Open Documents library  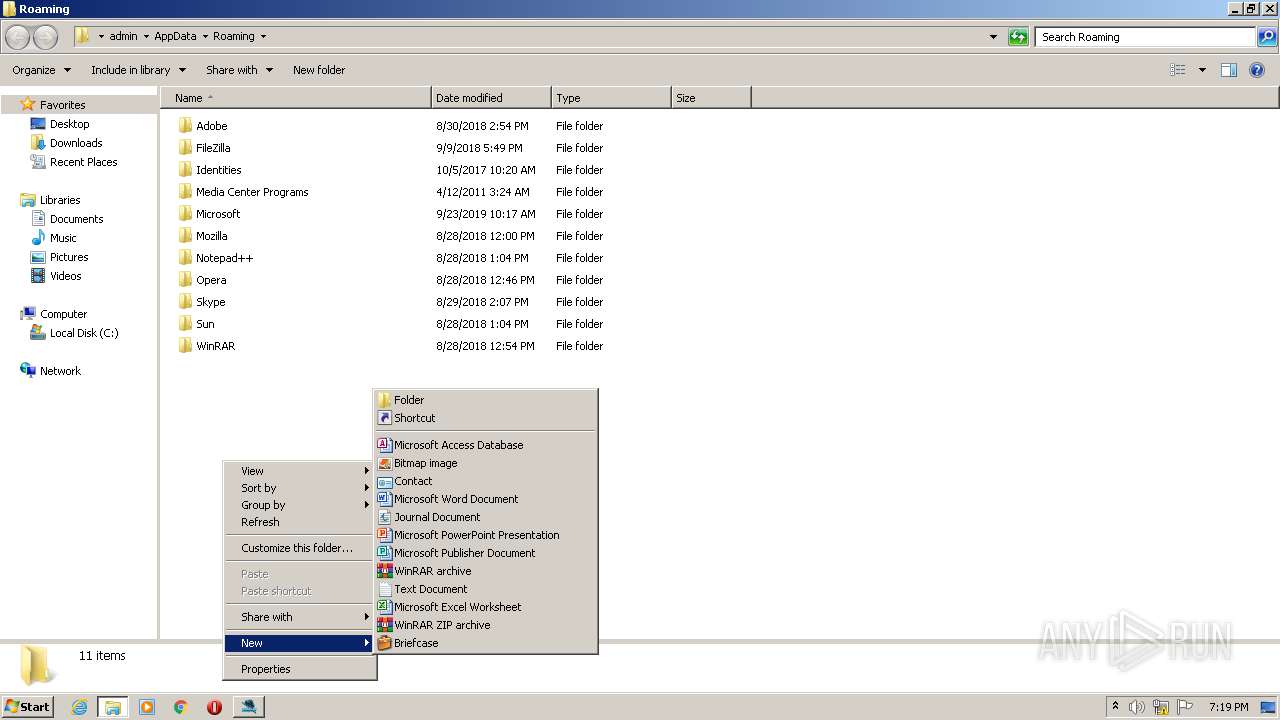pos(76,219)
